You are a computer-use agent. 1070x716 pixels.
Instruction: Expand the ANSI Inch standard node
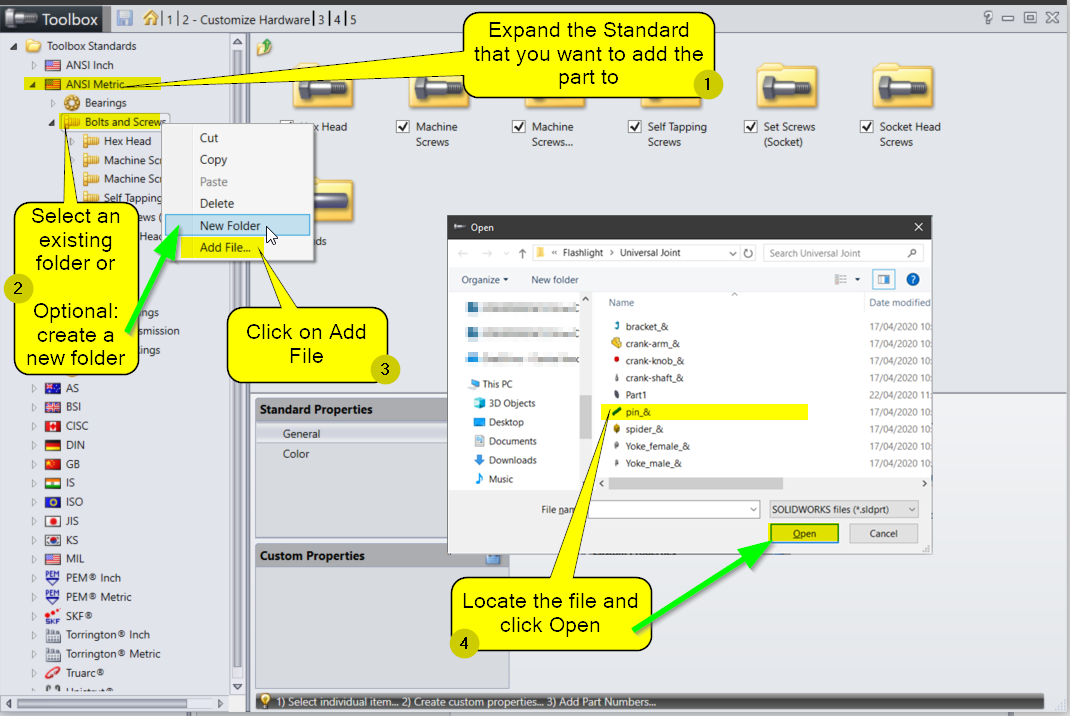(x=33, y=65)
